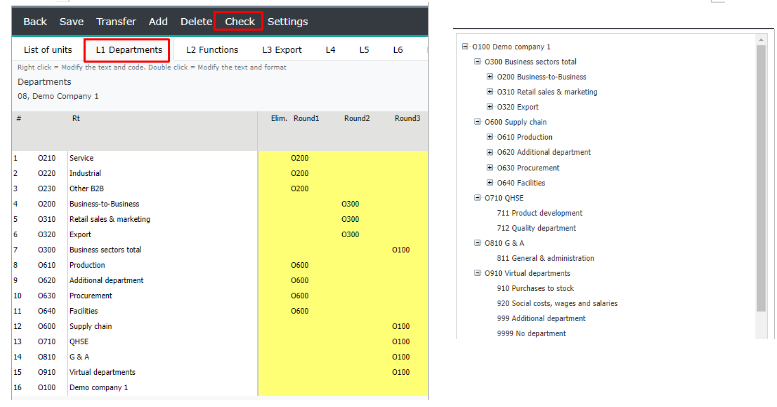Click Delete in the toolbar
Viewport: 777px width, 407px height.
click(196, 21)
